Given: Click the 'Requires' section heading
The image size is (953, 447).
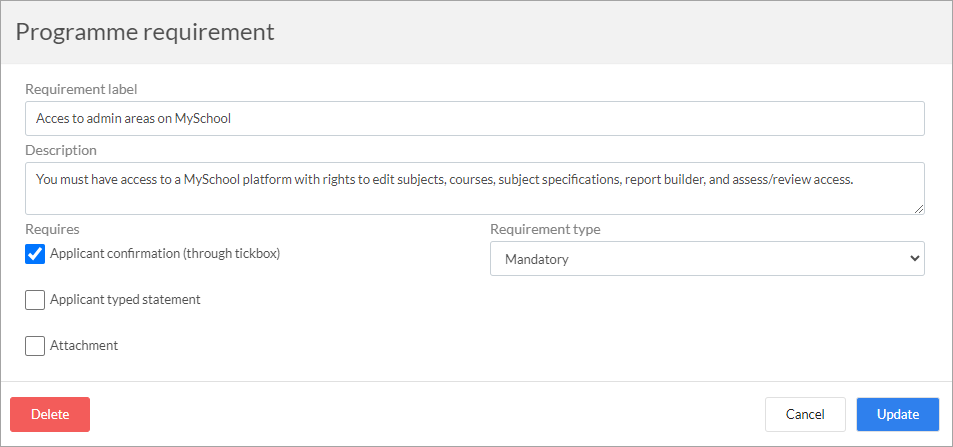Looking at the screenshot, I should (x=52, y=229).
